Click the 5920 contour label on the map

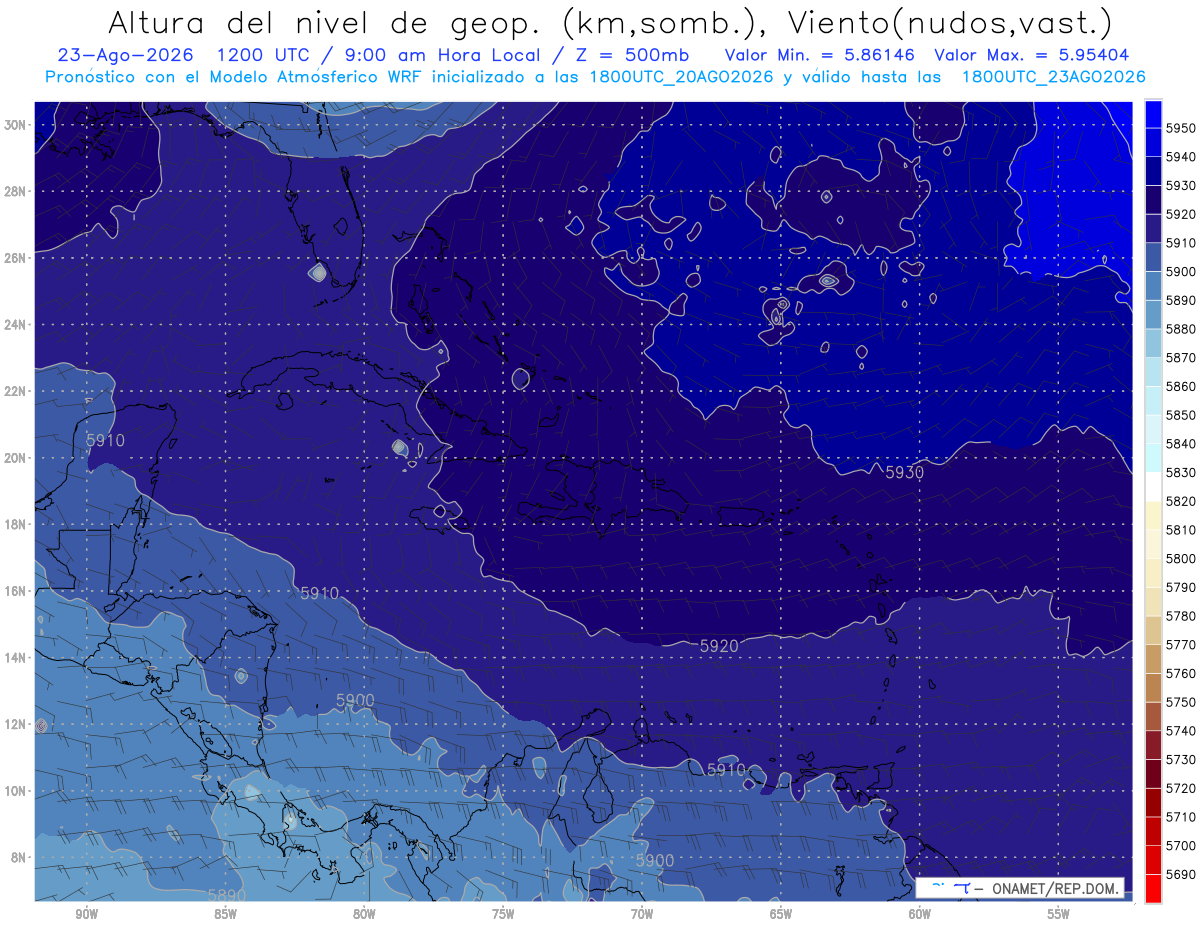point(719,646)
